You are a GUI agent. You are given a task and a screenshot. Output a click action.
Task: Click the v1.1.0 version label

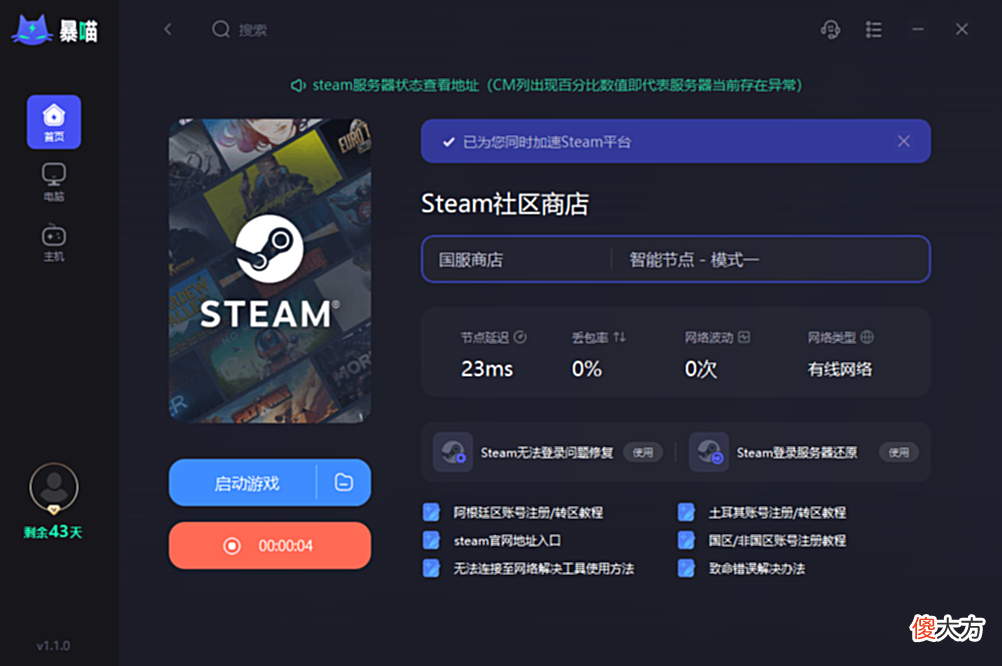tap(53, 646)
